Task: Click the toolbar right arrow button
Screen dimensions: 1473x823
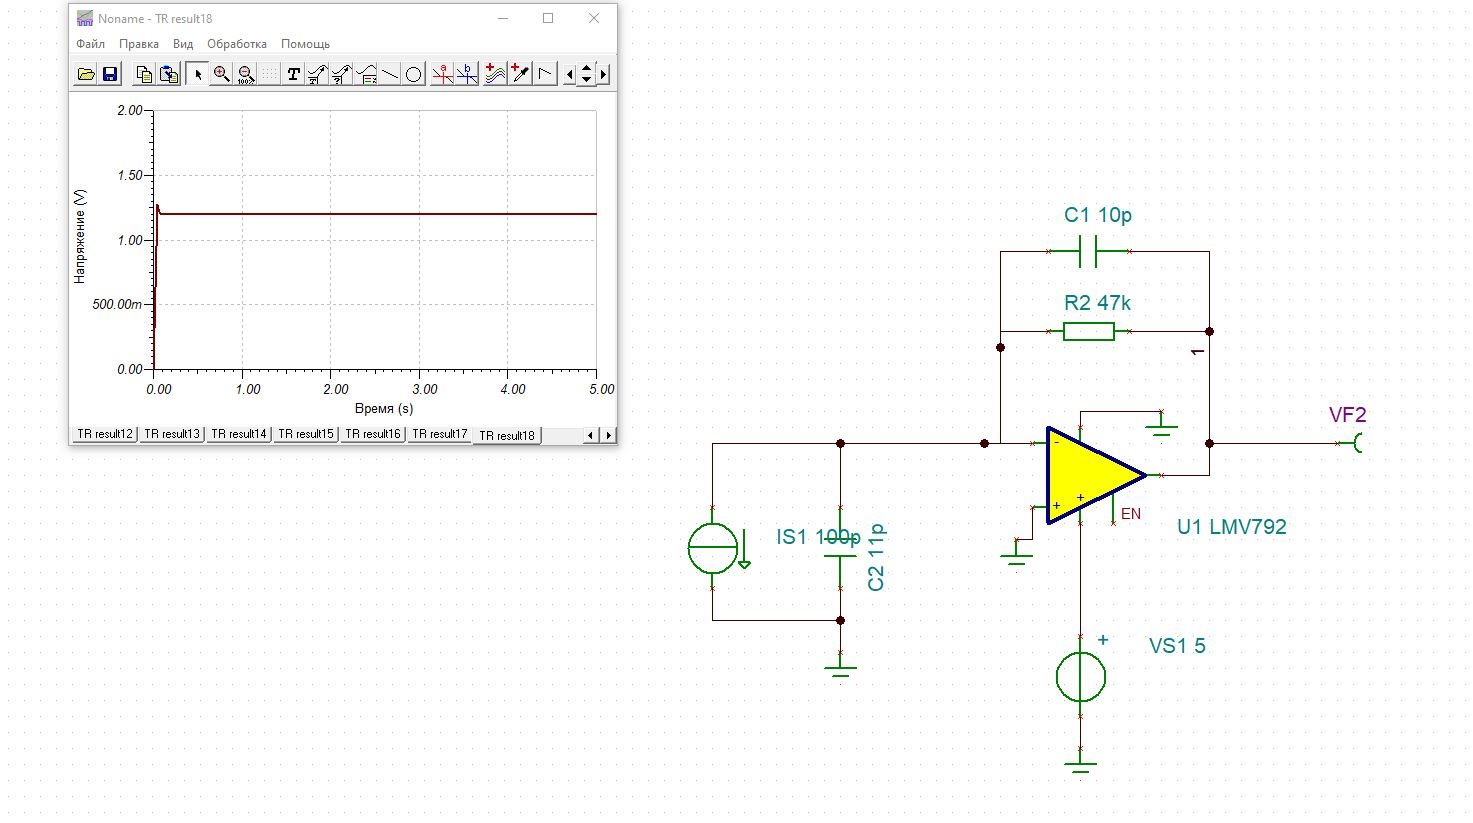Action: pos(603,74)
